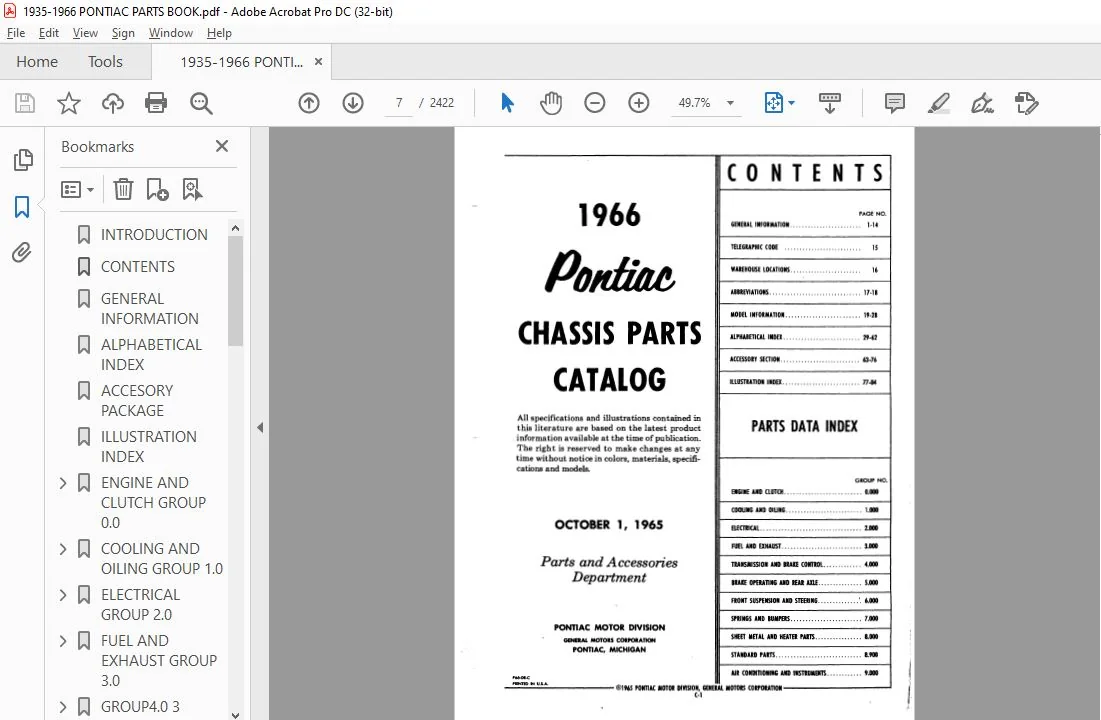Close the Bookmarks panel
Image resolution: width=1101 pixels, height=720 pixels.
click(222, 146)
